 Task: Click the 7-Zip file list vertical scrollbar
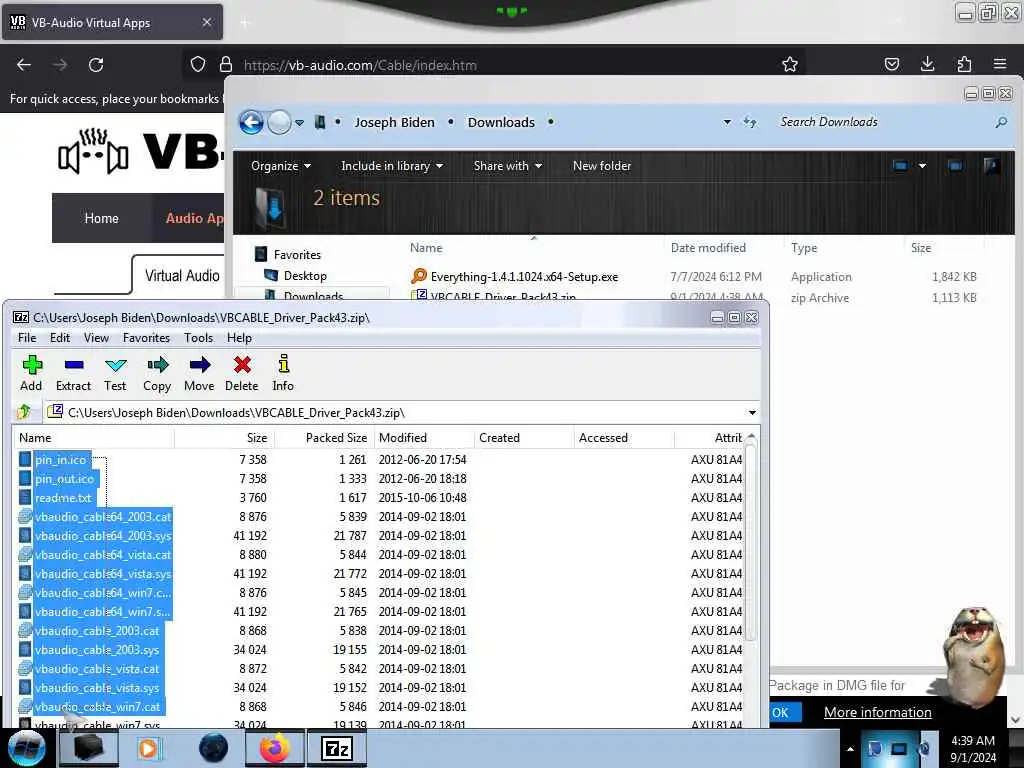[751, 542]
